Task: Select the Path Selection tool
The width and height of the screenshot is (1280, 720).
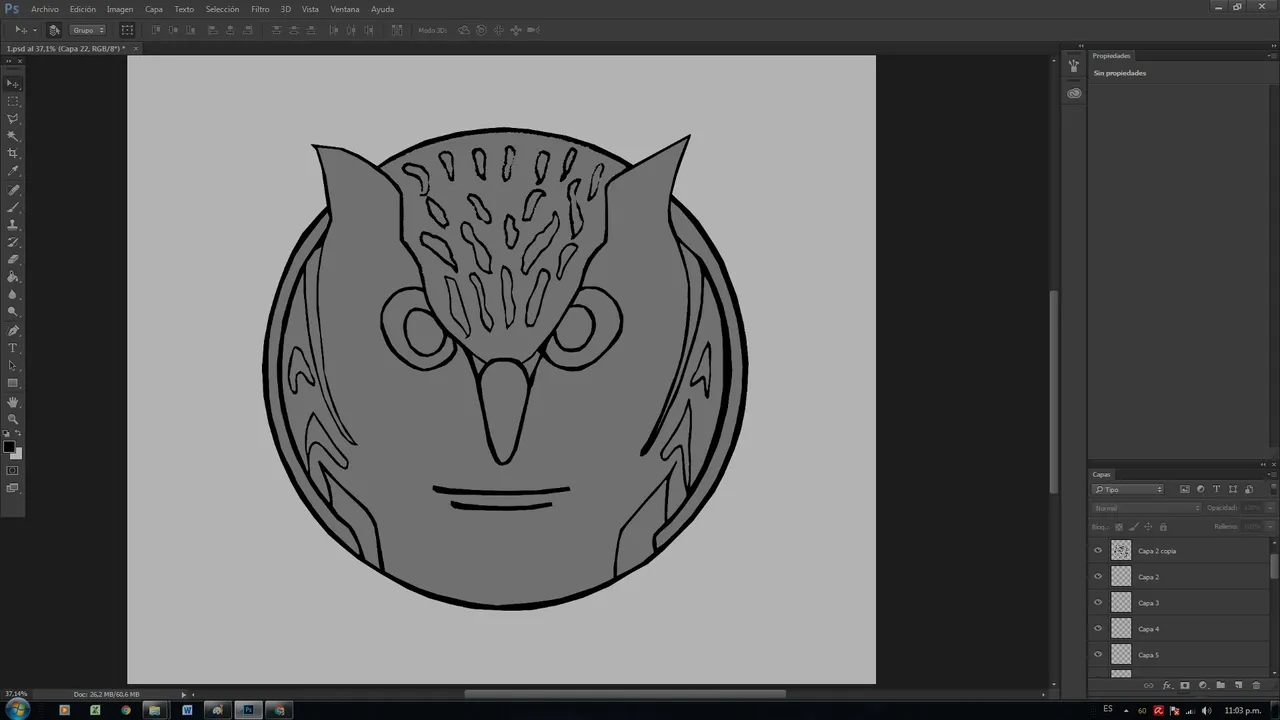Action: point(13,366)
